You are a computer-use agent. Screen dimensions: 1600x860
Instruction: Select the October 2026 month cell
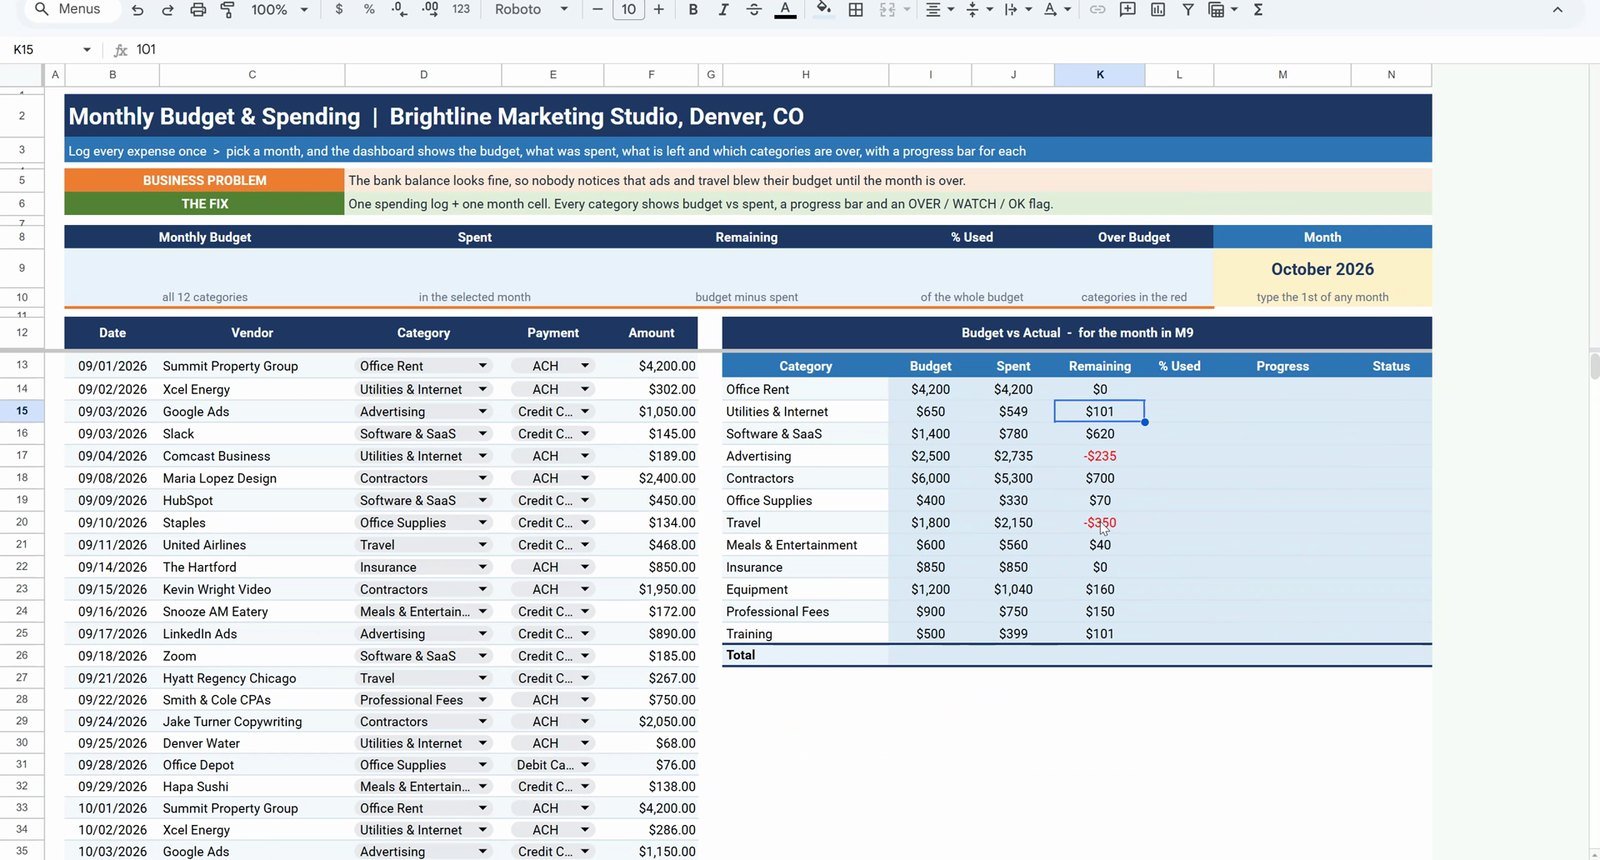(1322, 269)
